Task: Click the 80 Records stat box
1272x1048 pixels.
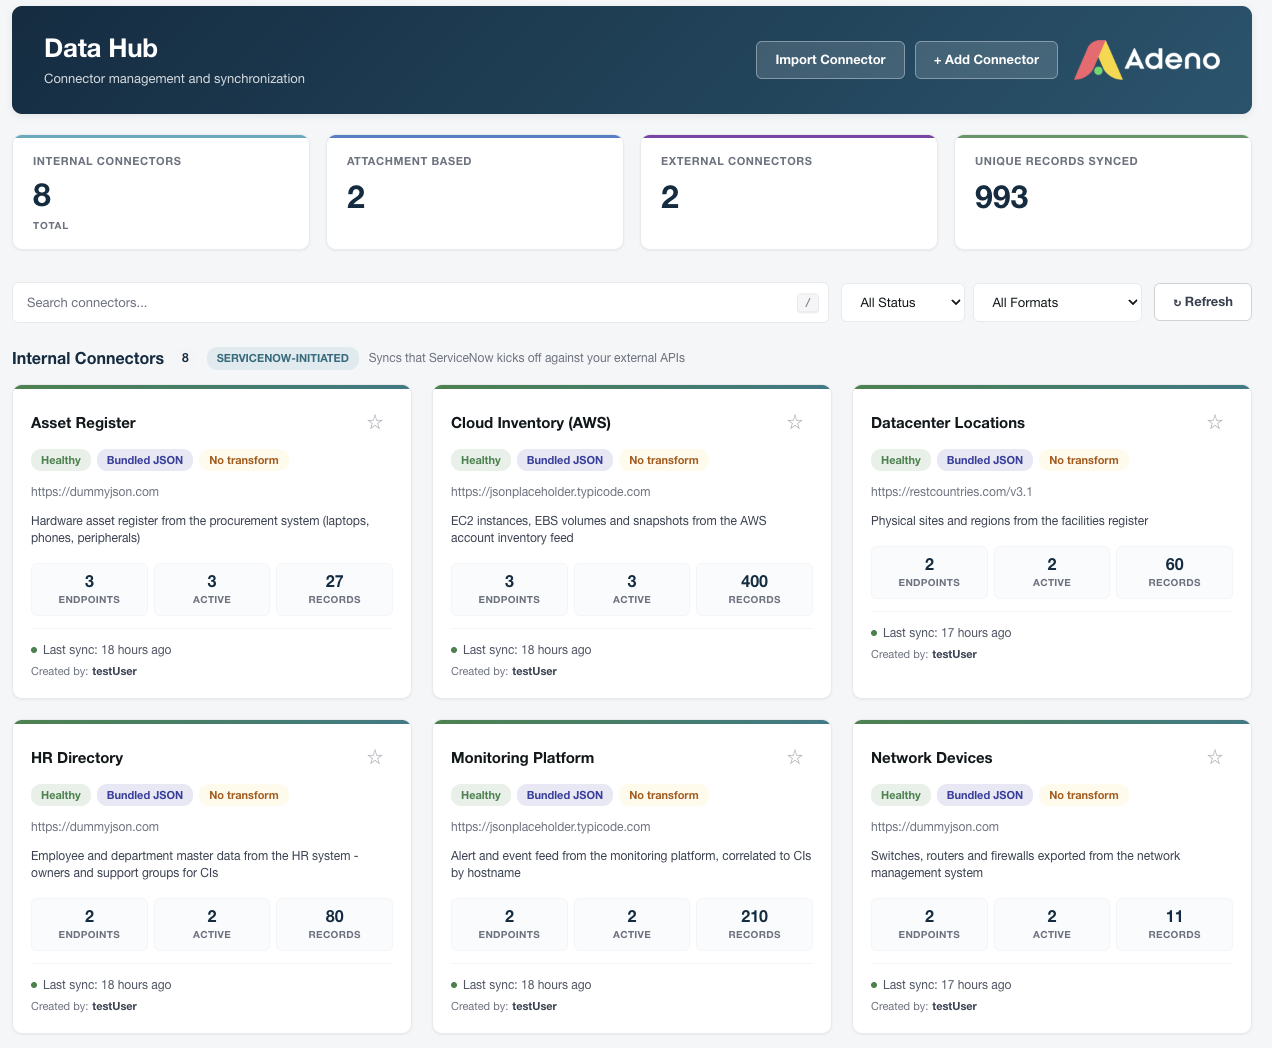Action: pyautogui.click(x=334, y=924)
